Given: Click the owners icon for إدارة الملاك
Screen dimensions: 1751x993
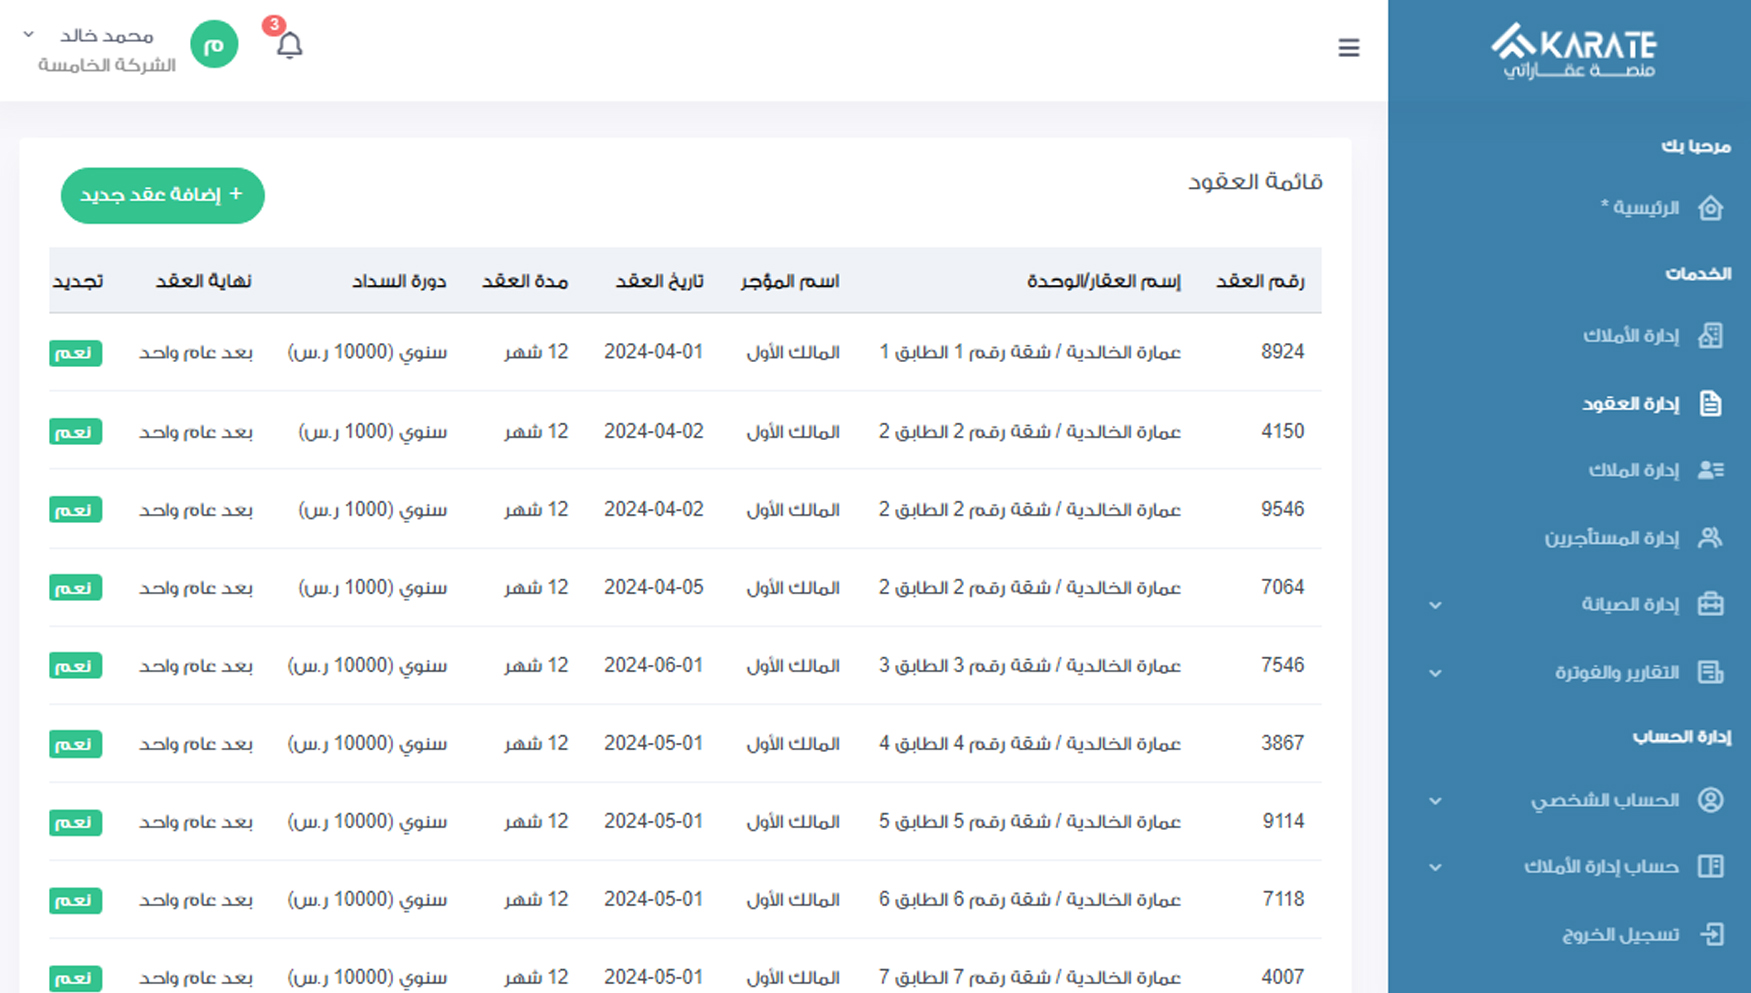Looking at the screenshot, I should (1710, 470).
